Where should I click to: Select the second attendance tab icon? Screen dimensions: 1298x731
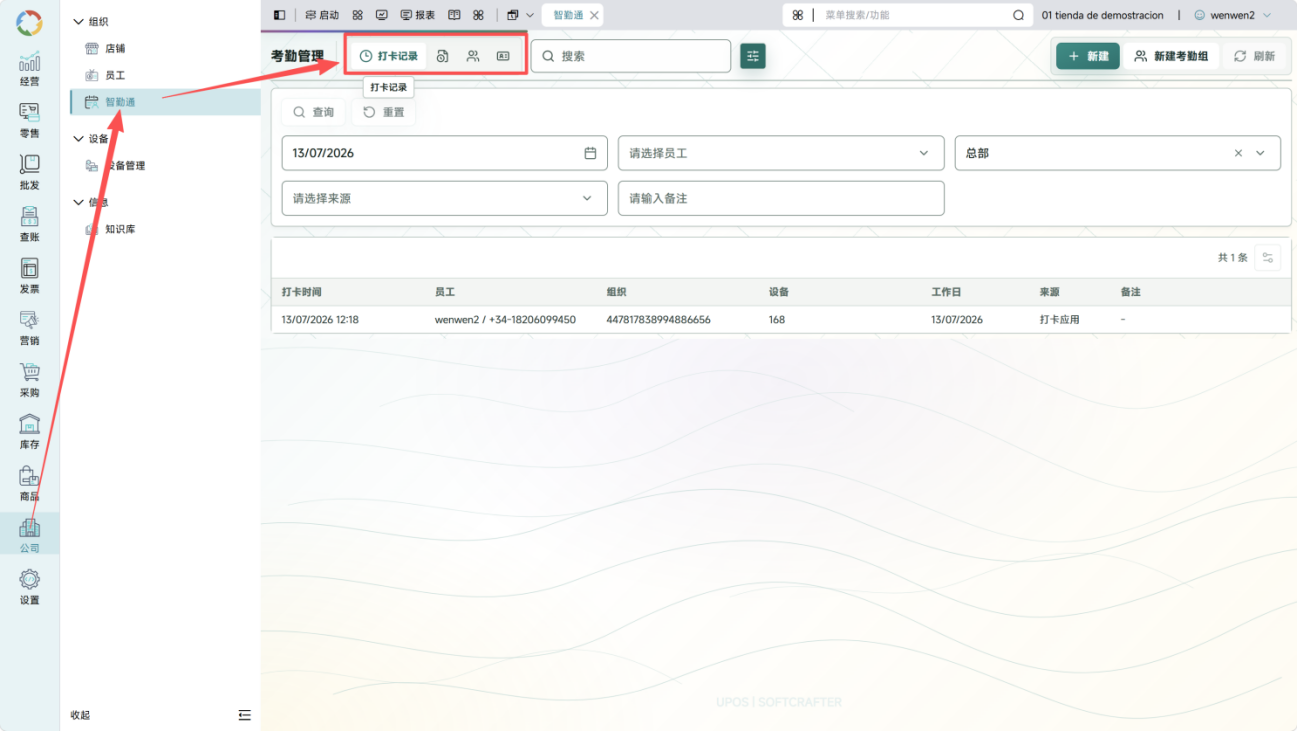coord(442,56)
